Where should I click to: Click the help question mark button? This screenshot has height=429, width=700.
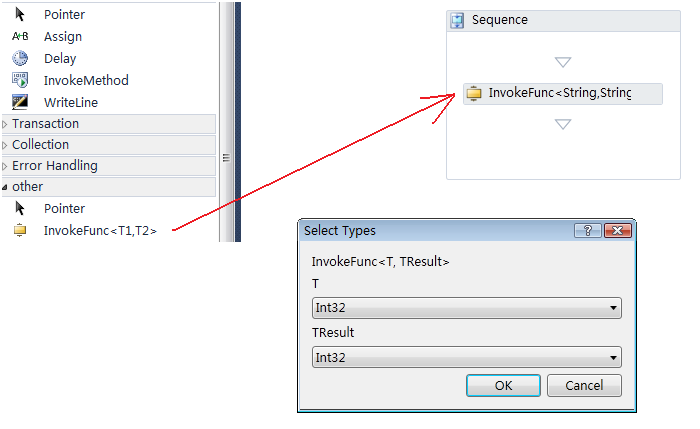tap(588, 231)
